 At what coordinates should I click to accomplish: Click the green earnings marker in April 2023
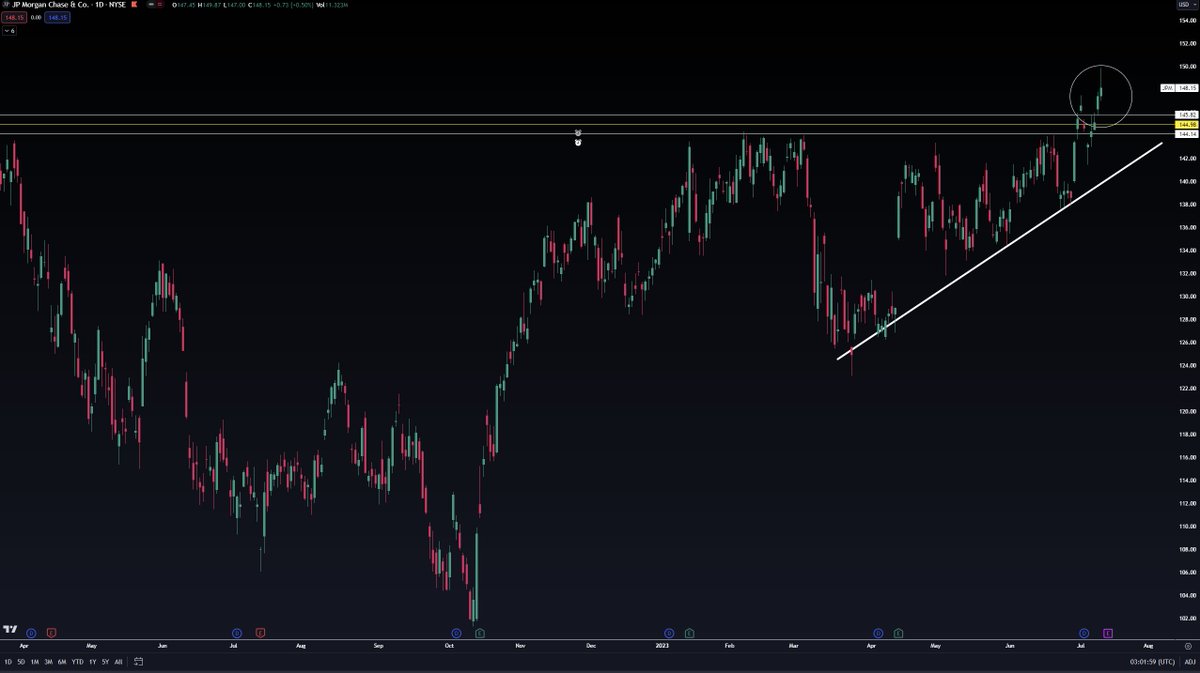[x=898, y=633]
